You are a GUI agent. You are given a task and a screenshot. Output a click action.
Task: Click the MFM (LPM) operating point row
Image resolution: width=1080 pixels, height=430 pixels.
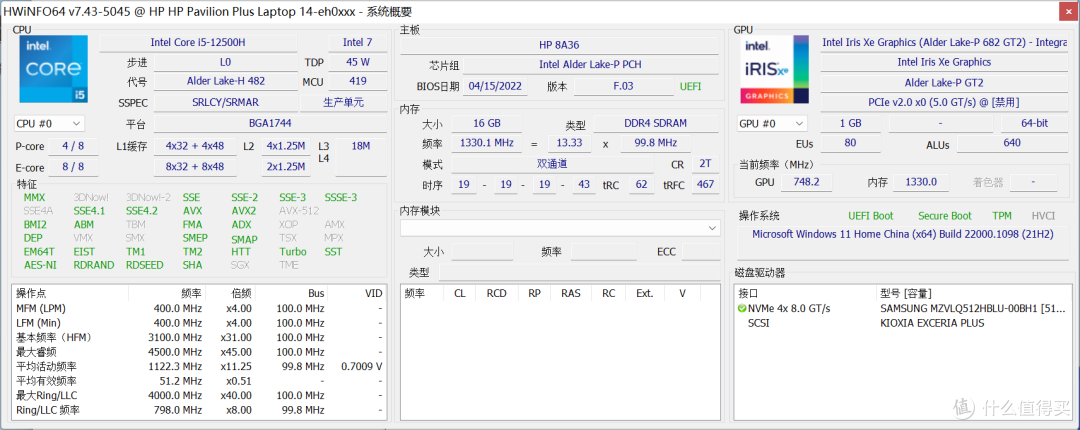click(x=198, y=308)
